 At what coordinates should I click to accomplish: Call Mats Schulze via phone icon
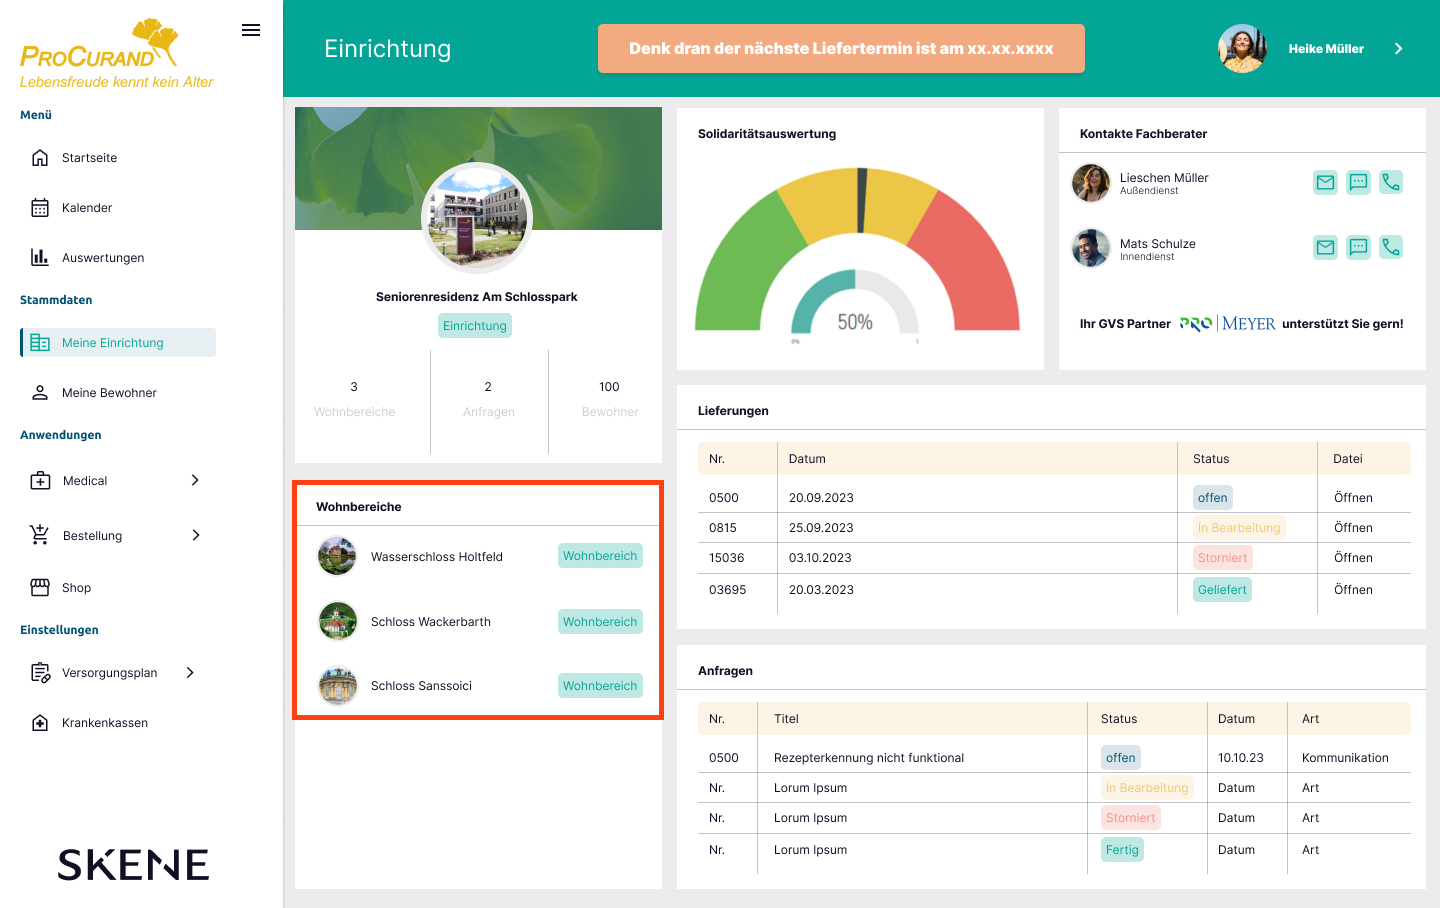coord(1391,247)
